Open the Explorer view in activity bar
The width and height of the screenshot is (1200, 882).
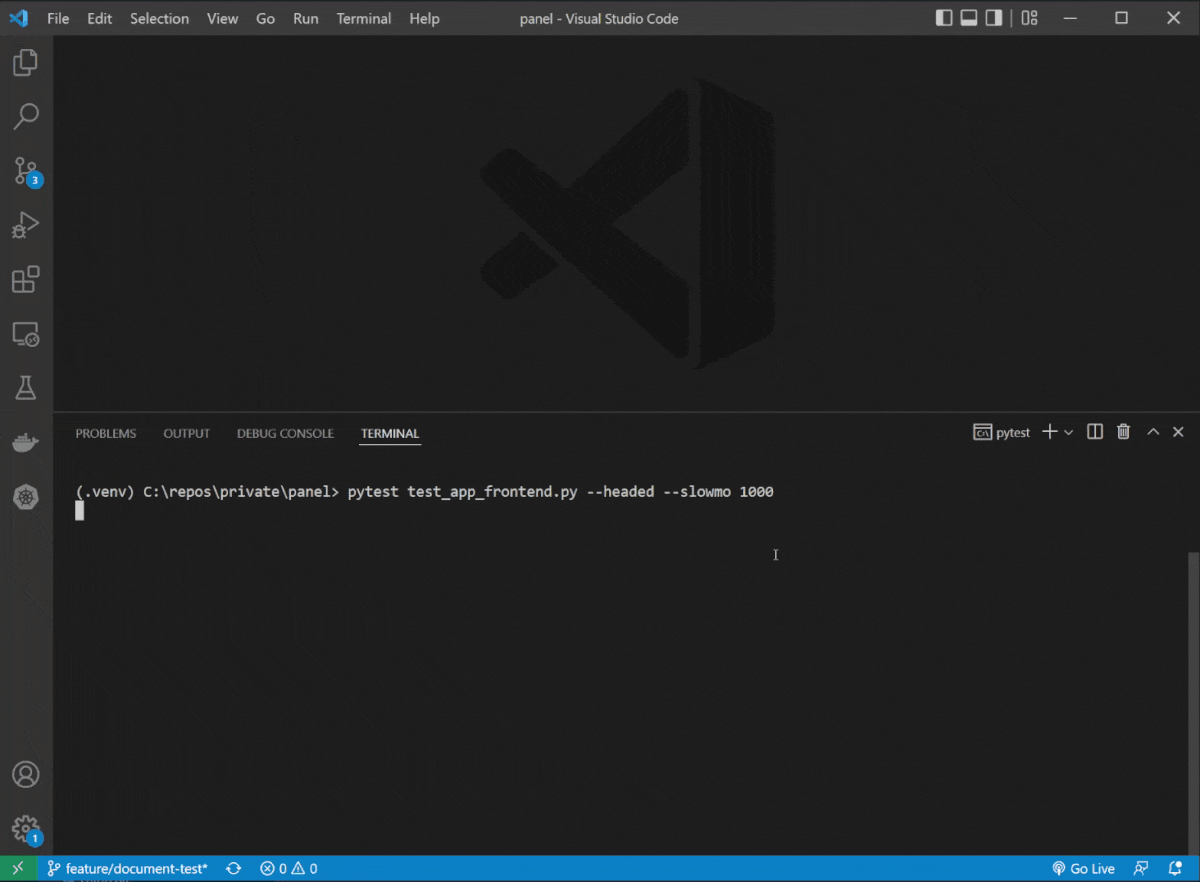click(x=26, y=63)
